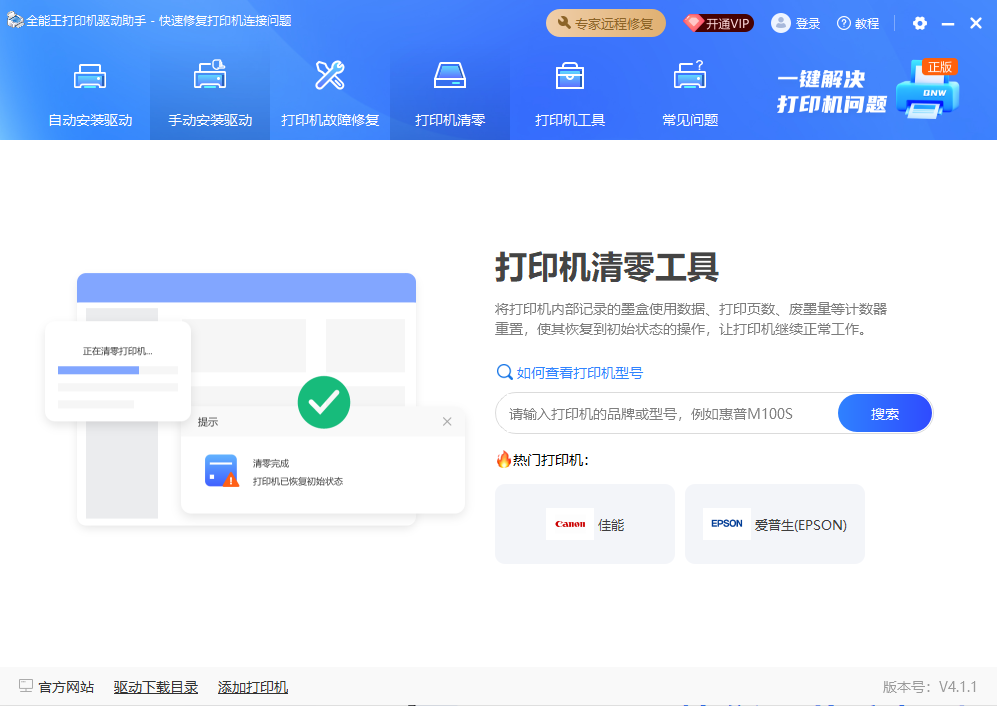Image resolution: width=997 pixels, height=706 pixels.
Task: Select the 爱普生(EPSON) printer brand
Action: pos(775,524)
